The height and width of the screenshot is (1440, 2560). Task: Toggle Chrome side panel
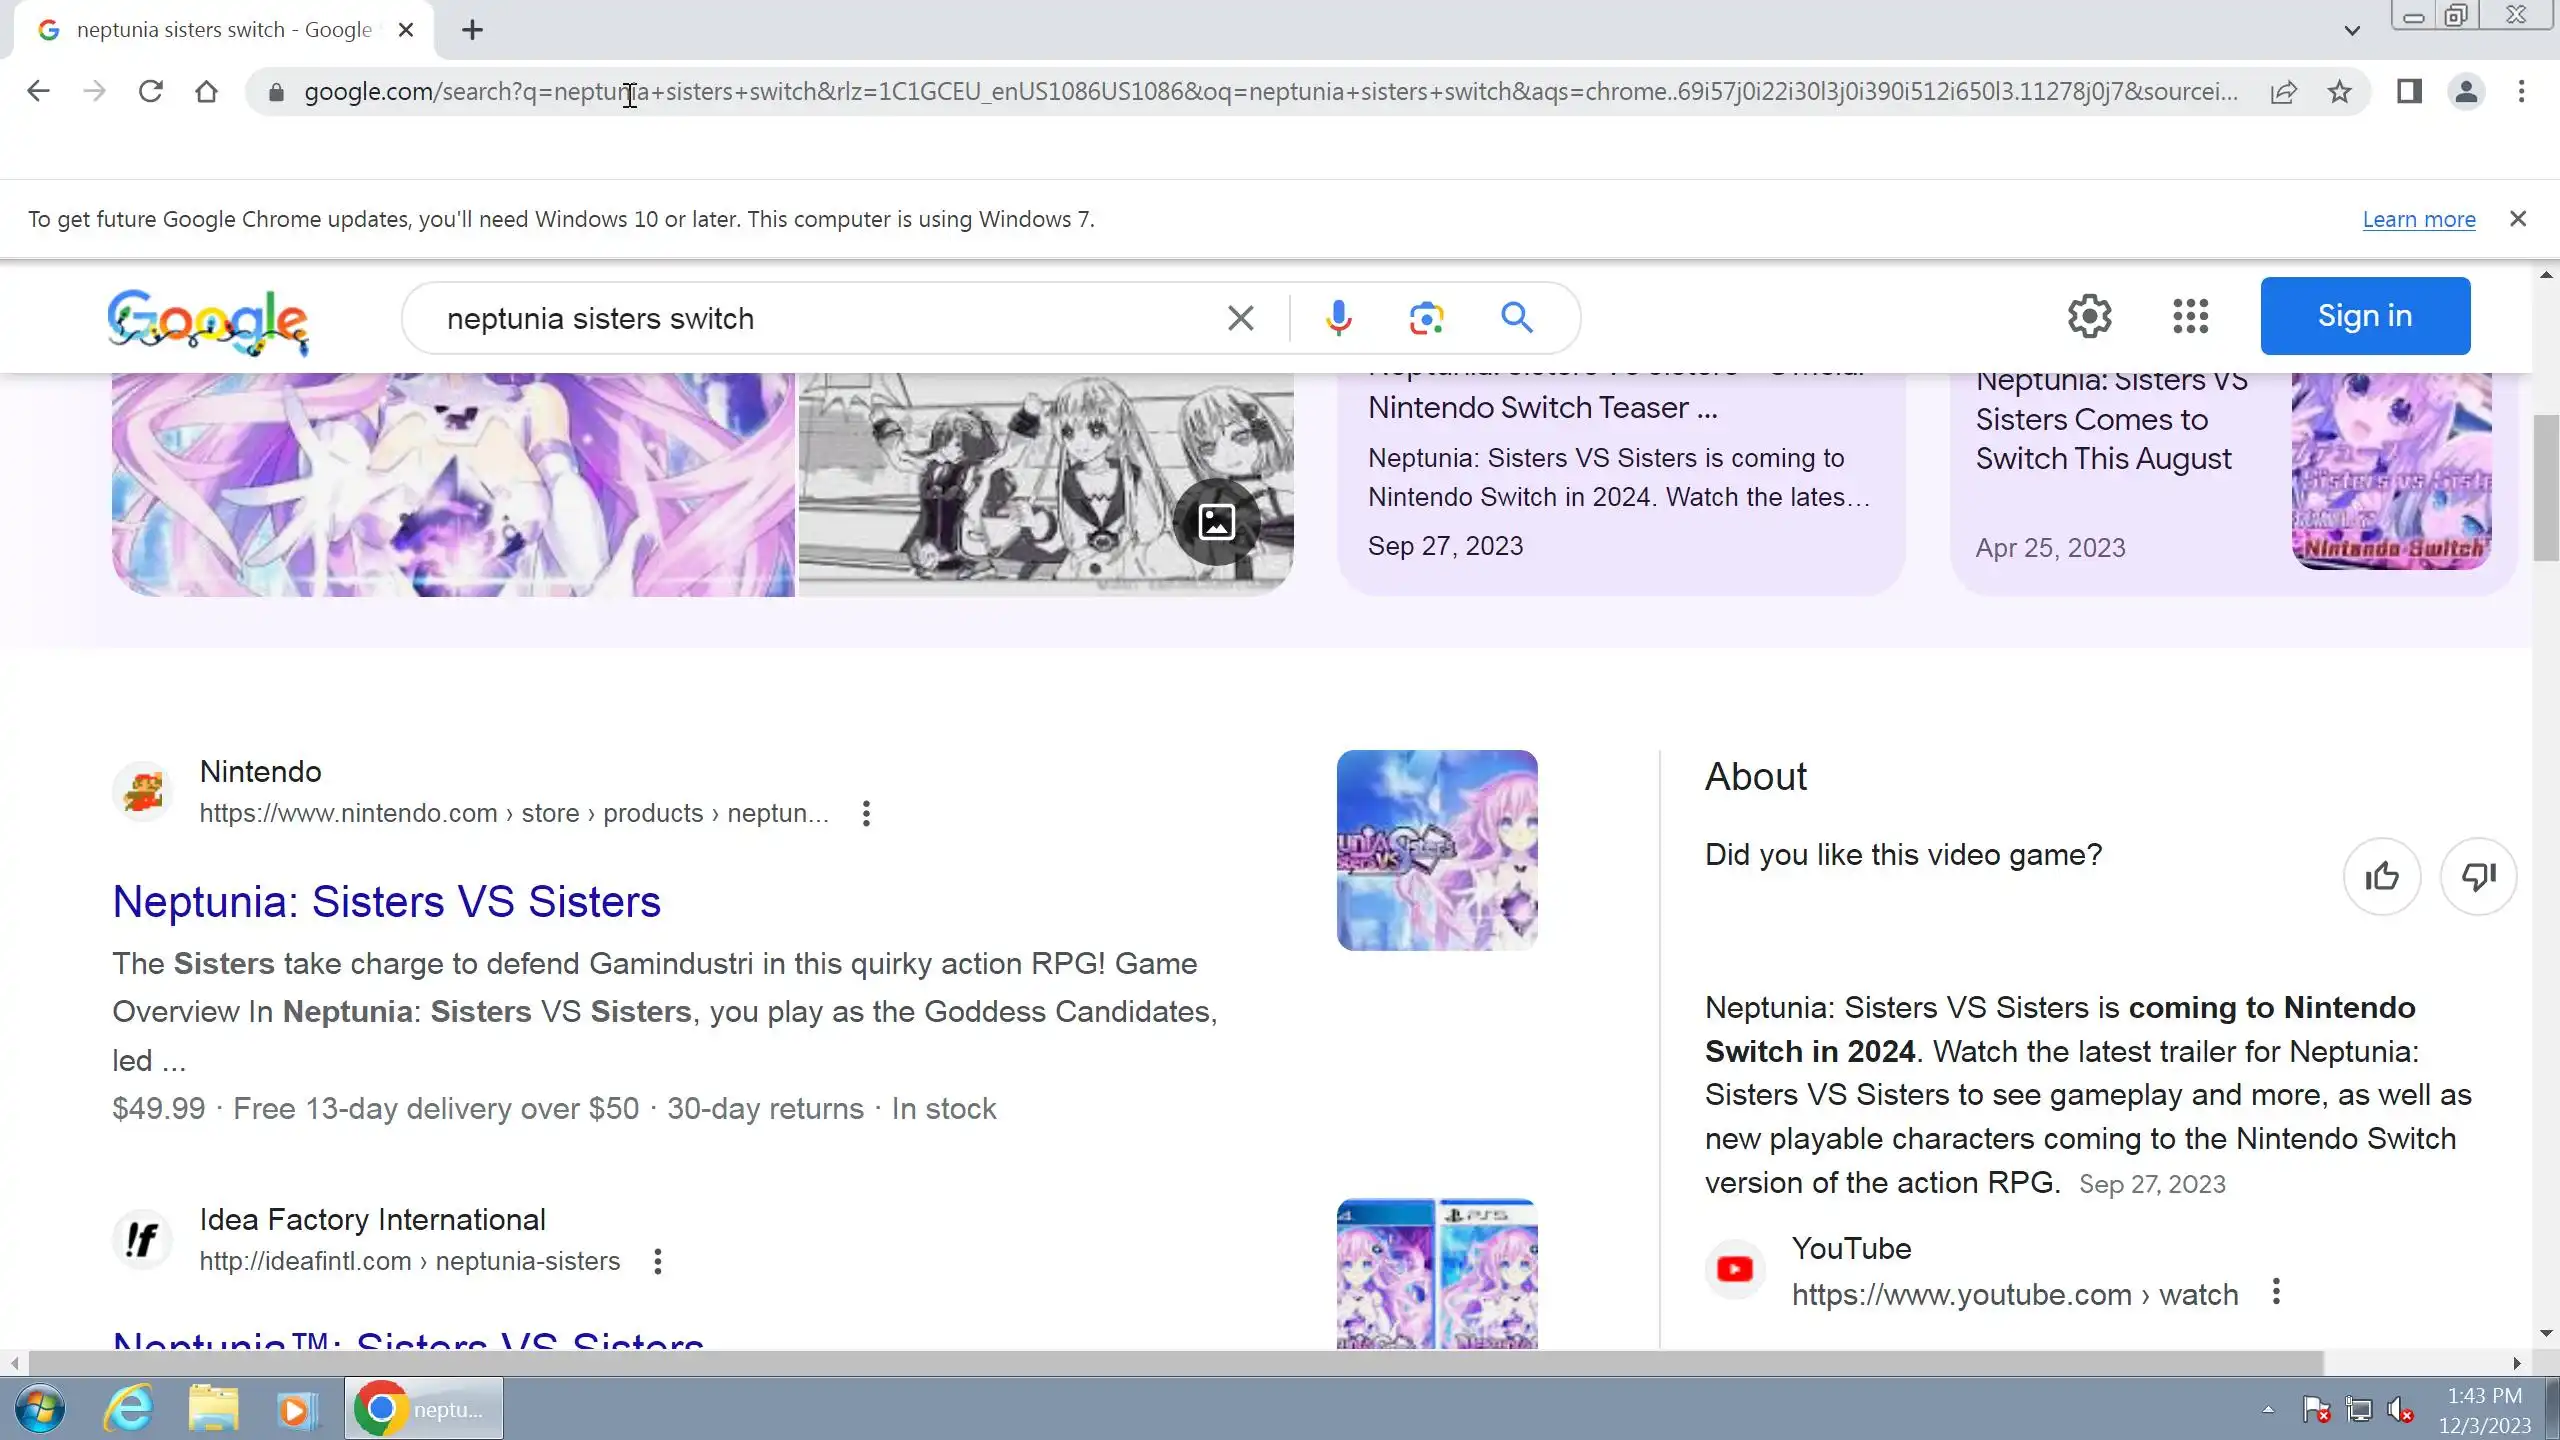click(2409, 92)
